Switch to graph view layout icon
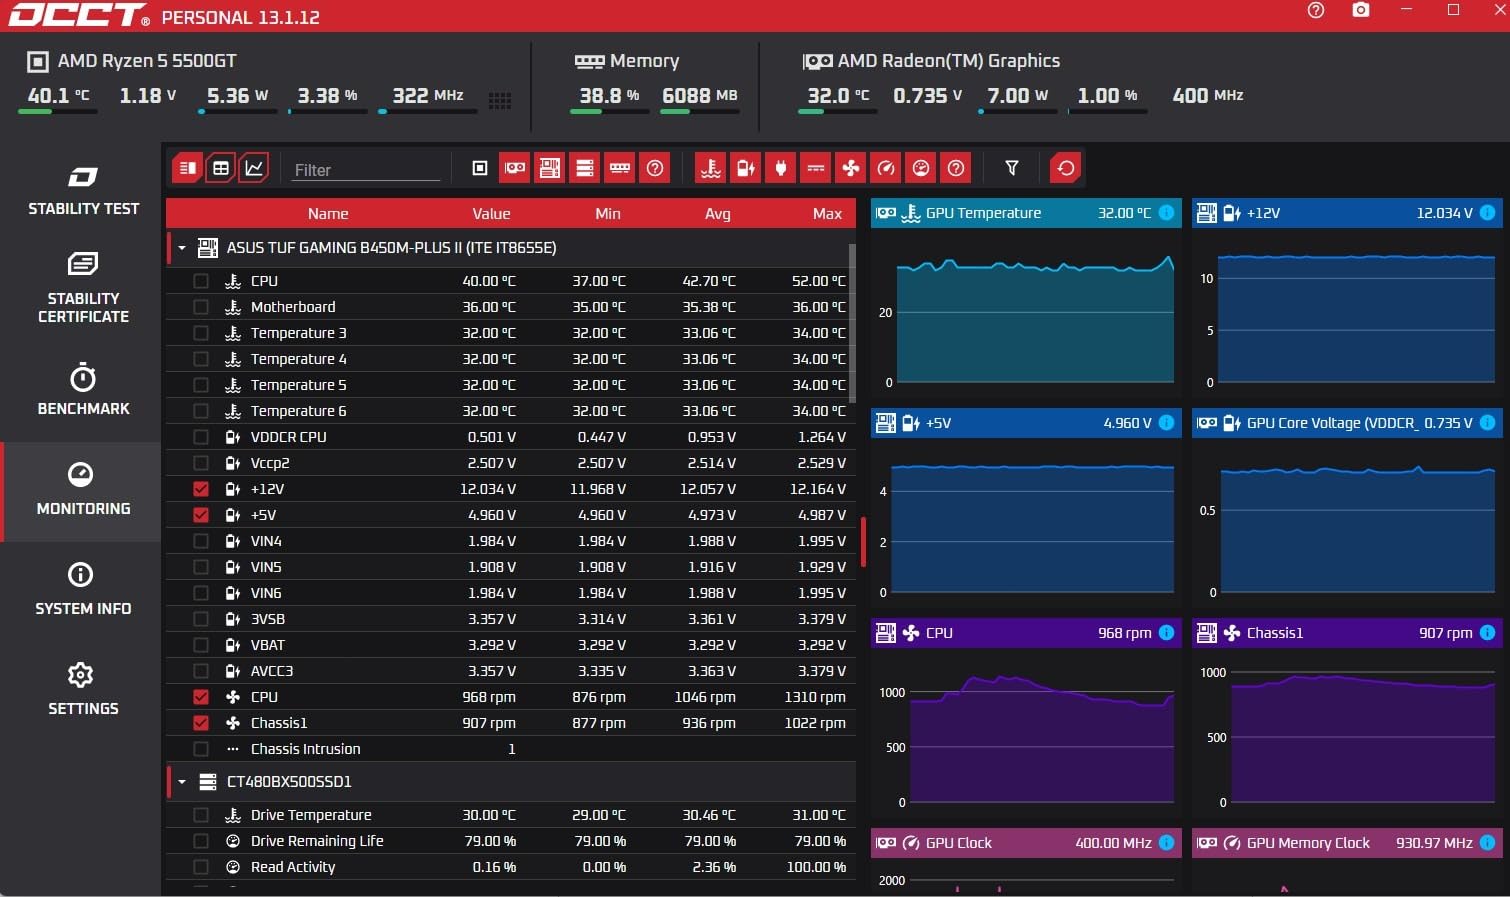 pyautogui.click(x=255, y=168)
